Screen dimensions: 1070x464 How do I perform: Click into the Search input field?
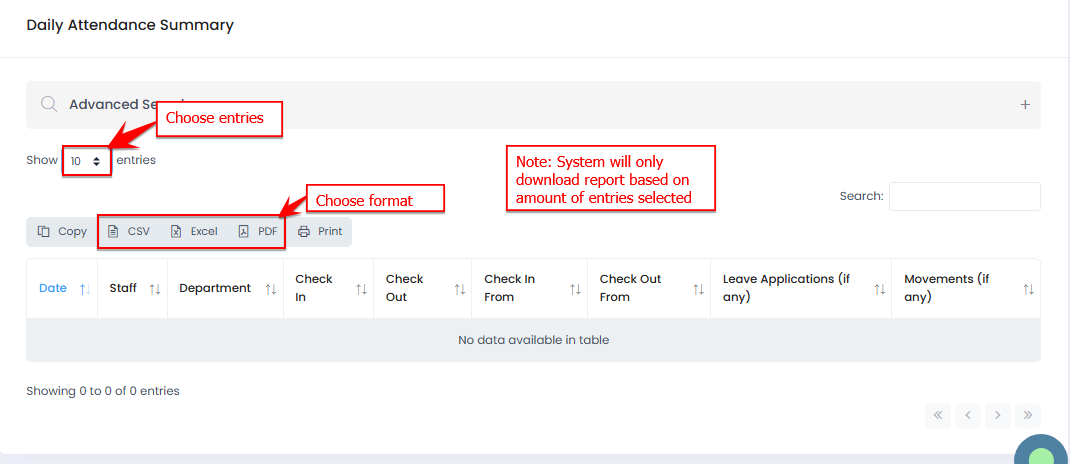[964, 197]
